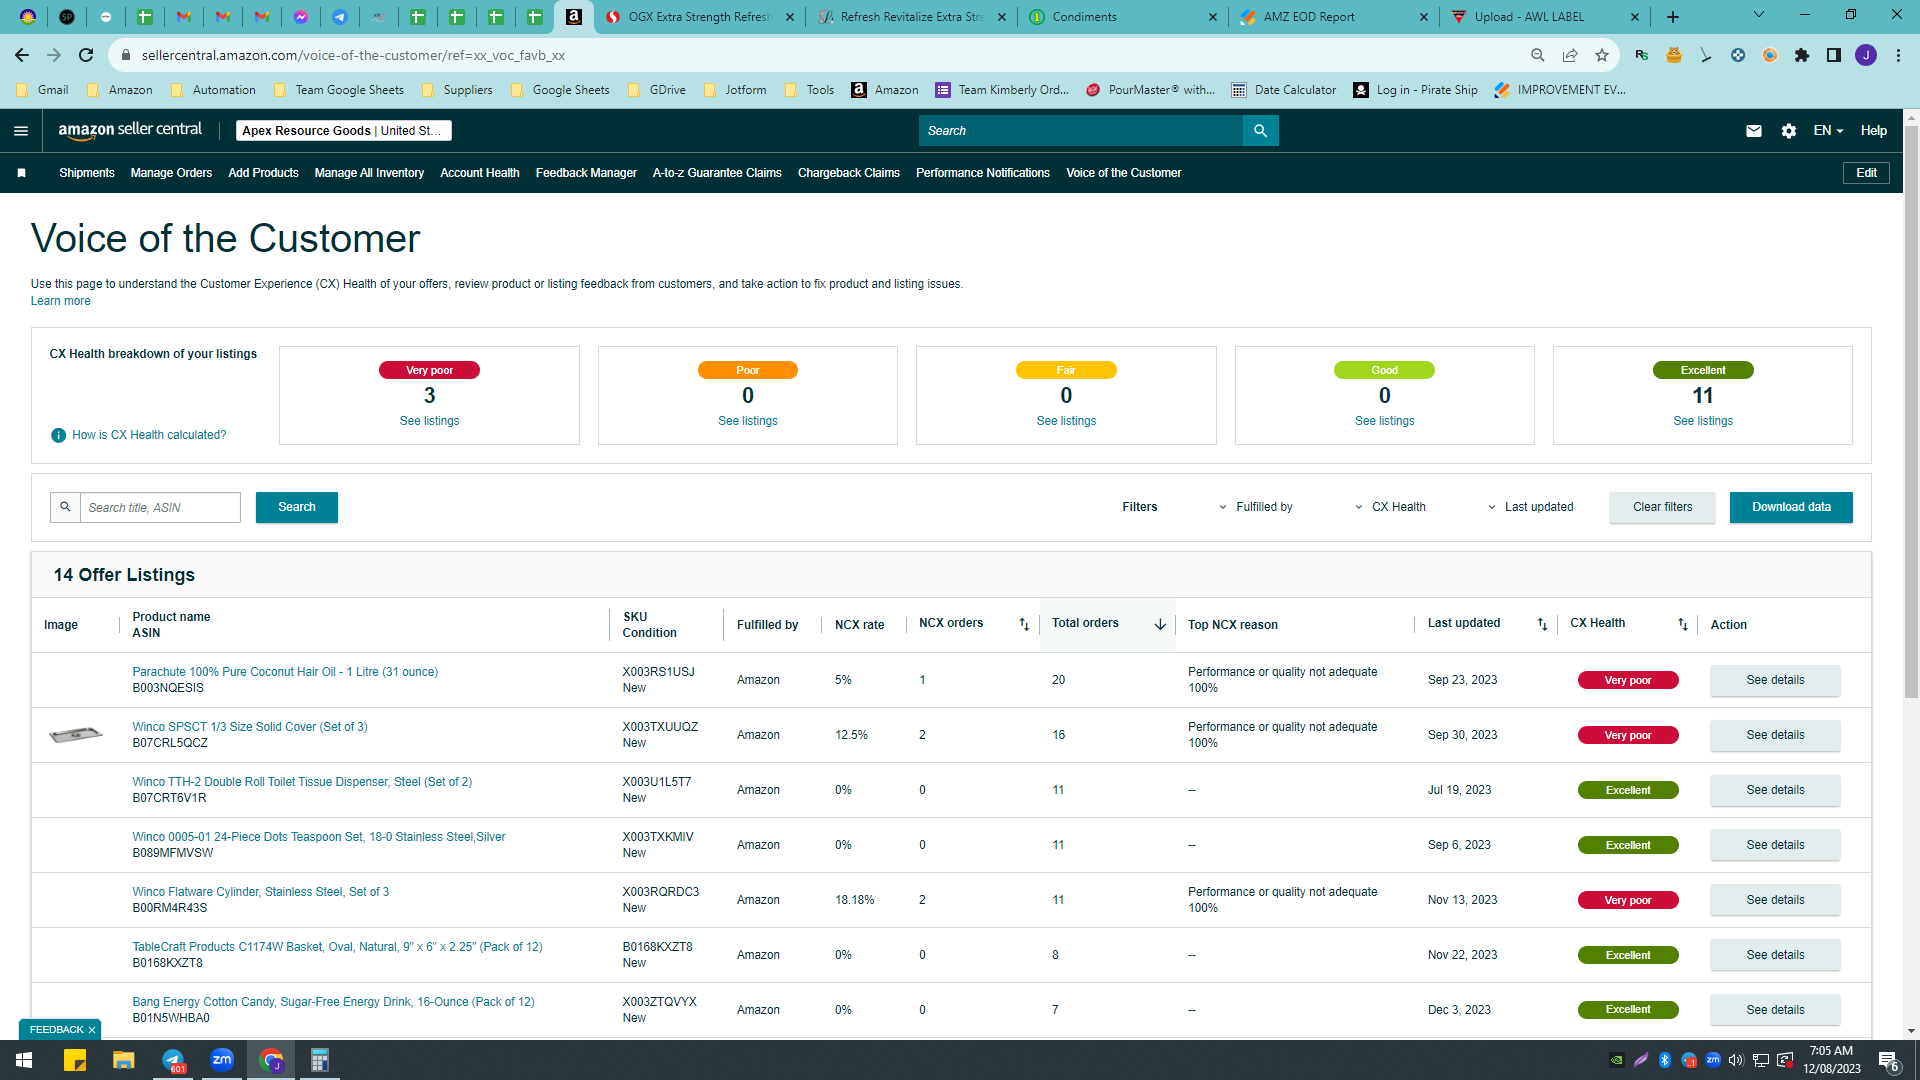The width and height of the screenshot is (1920, 1080).
Task: Expand the Fulfilled by filter dropdown
Action: 1254,507
